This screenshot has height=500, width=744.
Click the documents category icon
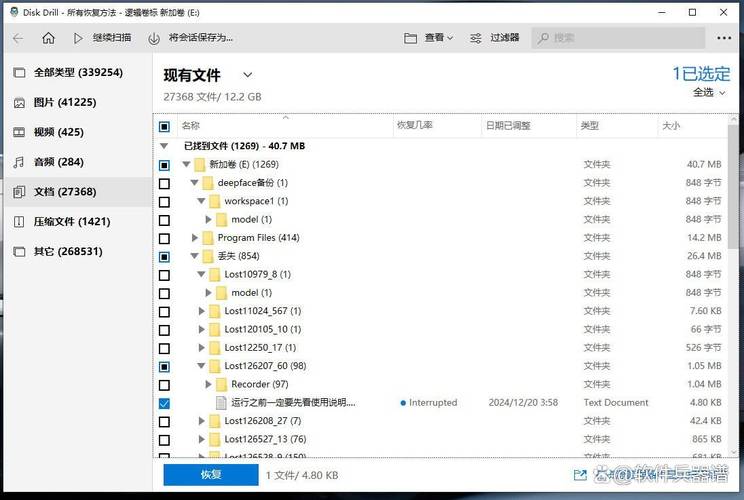point(19,192)
